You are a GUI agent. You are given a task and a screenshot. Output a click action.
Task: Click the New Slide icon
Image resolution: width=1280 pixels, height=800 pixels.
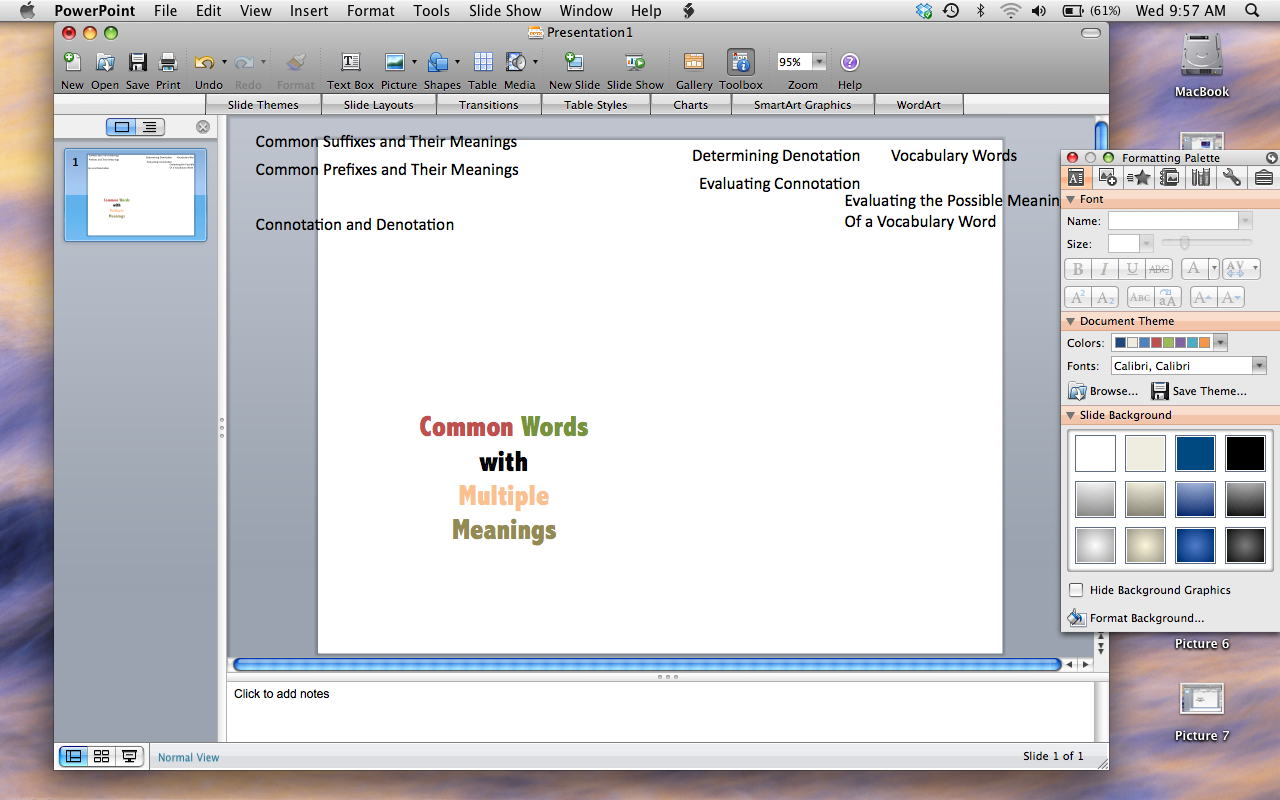click(x=574, y=63)
